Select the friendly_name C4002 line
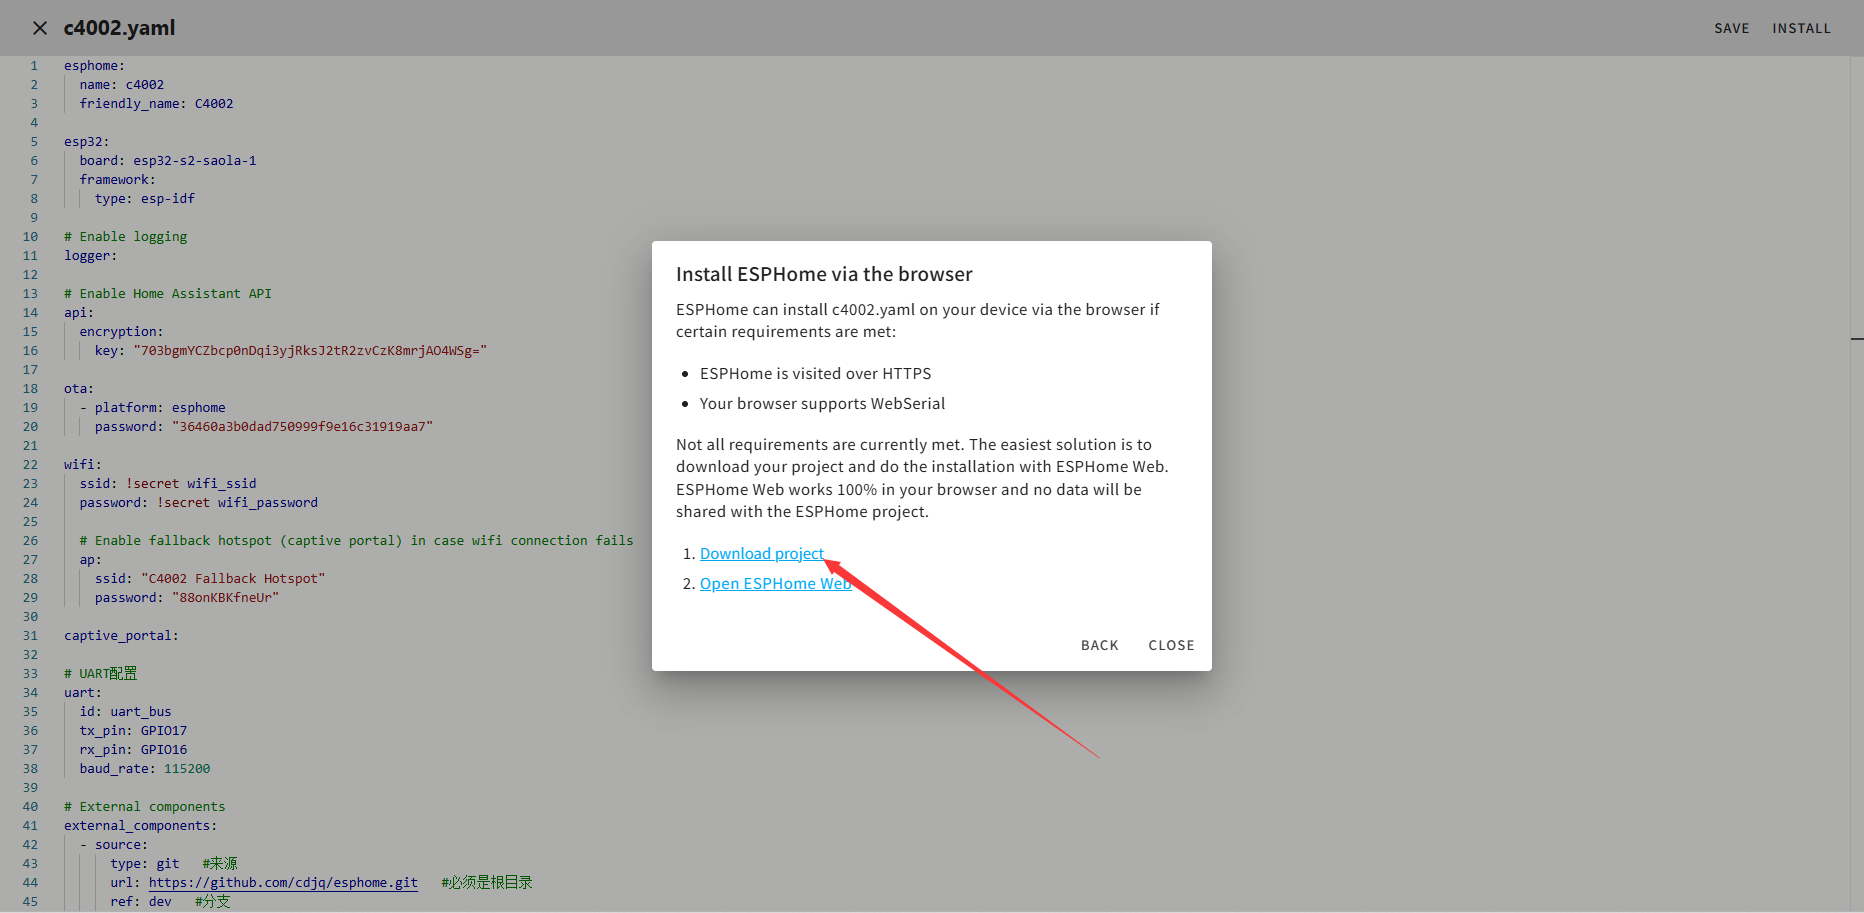 [x=156, y=104]
